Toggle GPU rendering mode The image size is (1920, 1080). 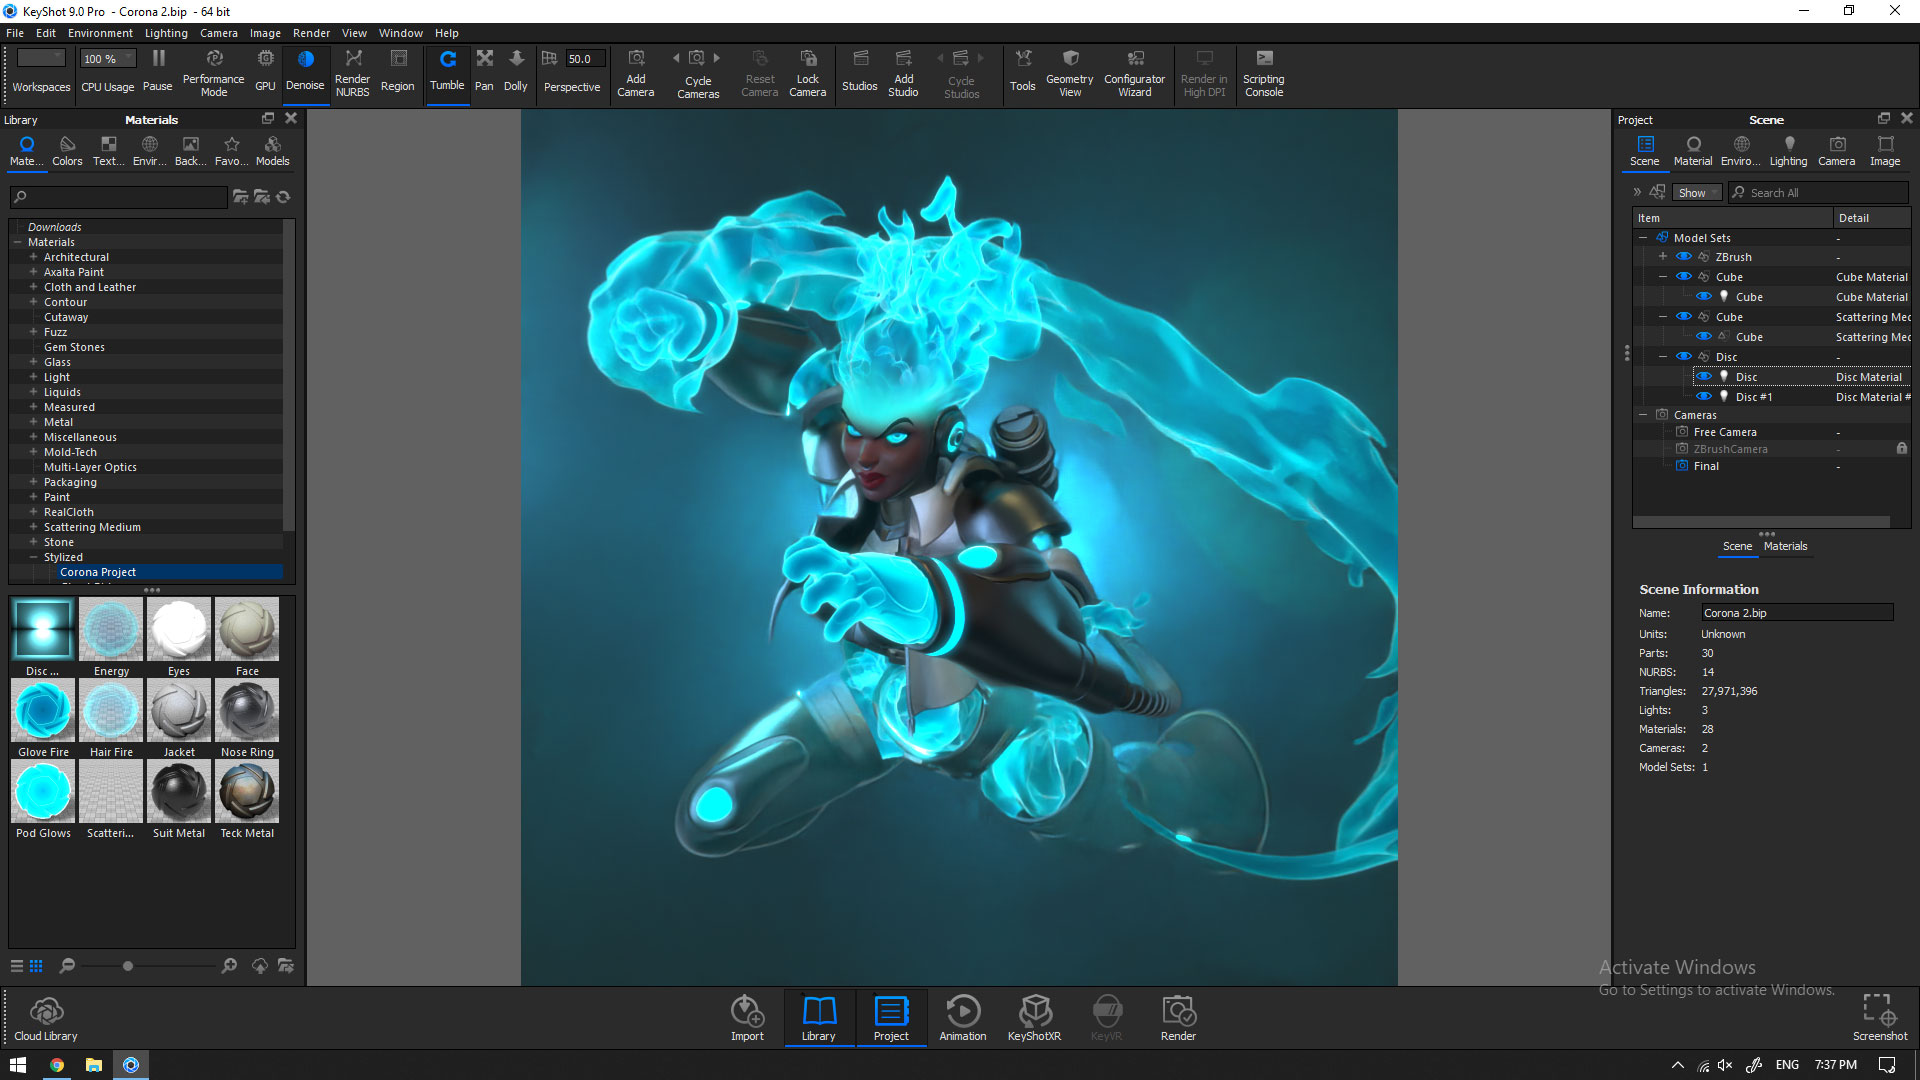[265, 71]
